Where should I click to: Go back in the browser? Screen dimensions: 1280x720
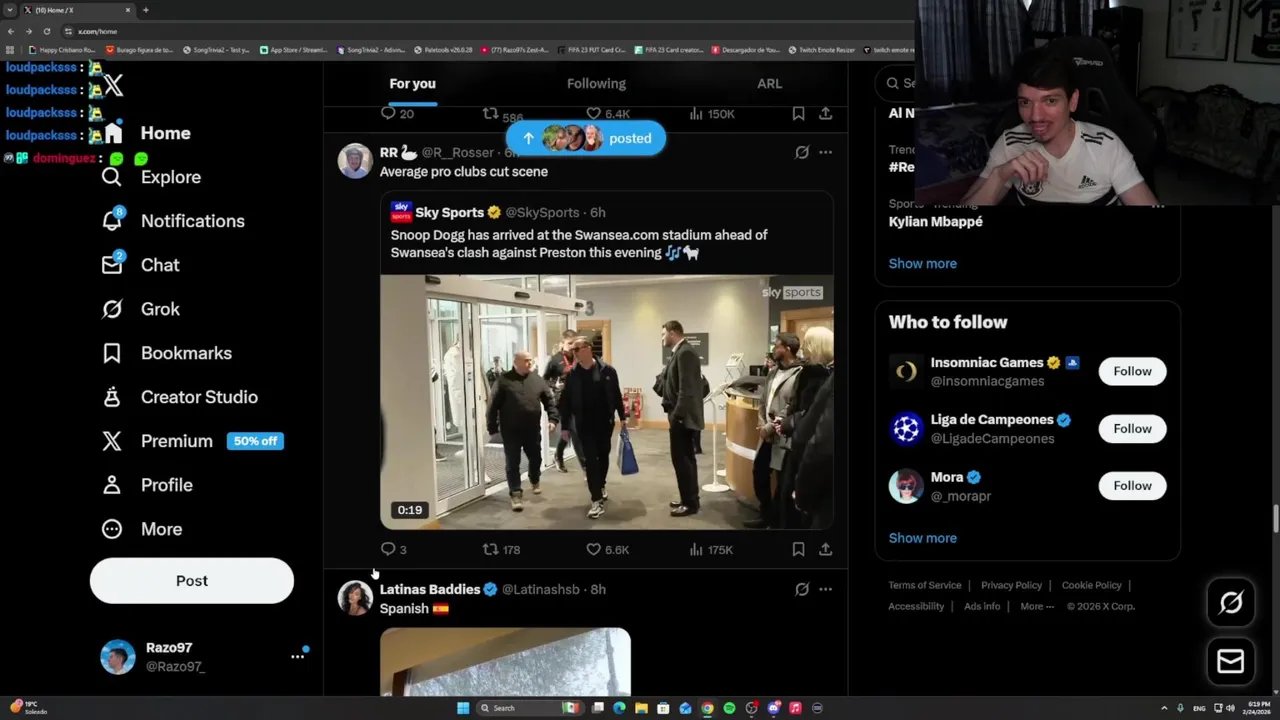[11, 31]
